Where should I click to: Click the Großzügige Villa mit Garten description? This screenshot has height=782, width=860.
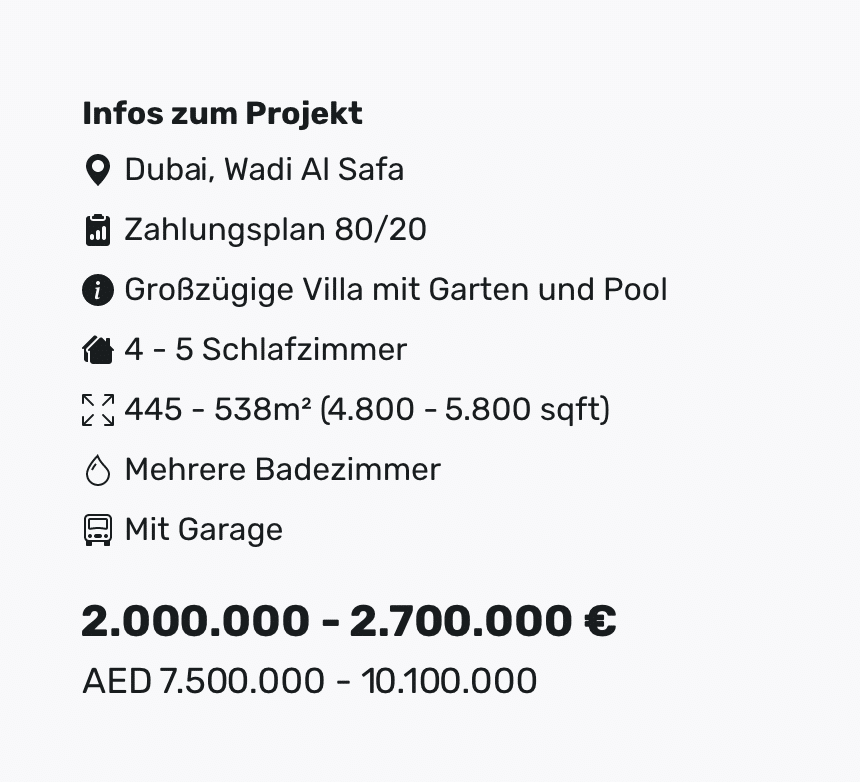pyautogui.click(x=396, y=290)
